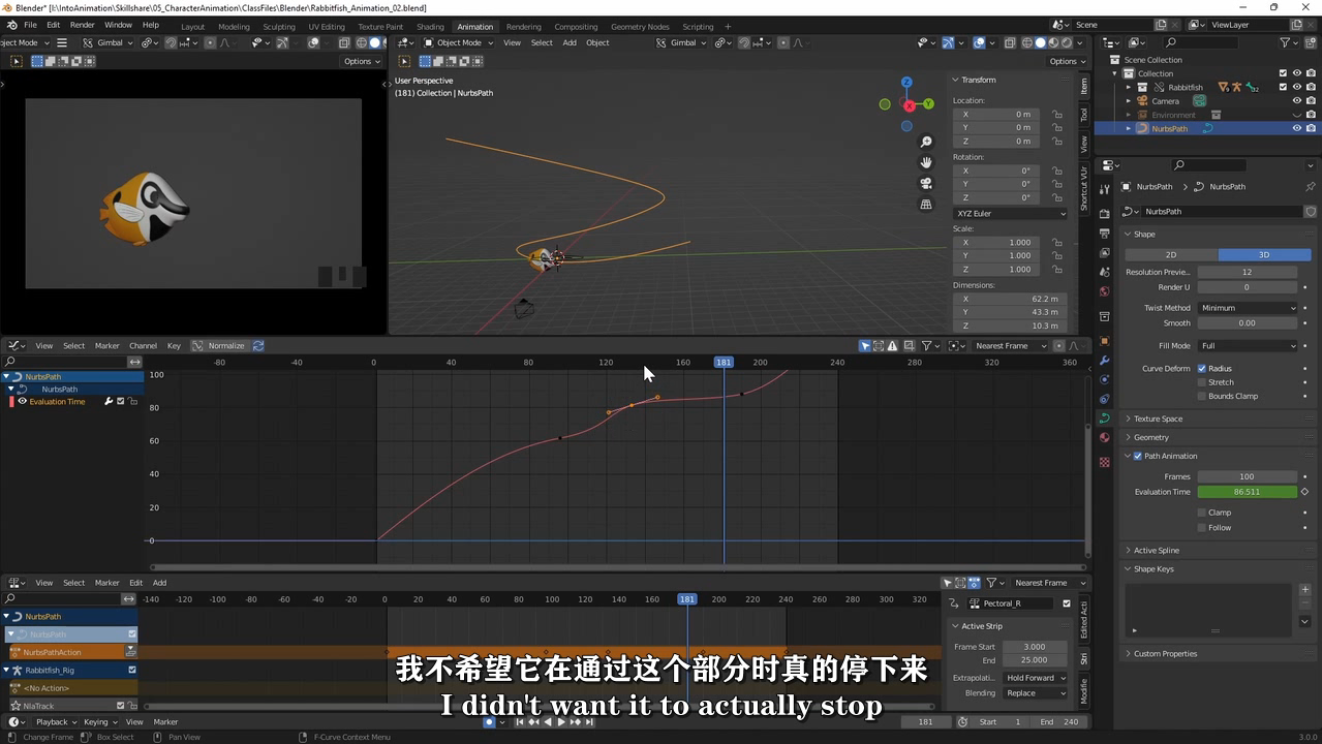Open Texture properties checker tab

point(1104,462)
